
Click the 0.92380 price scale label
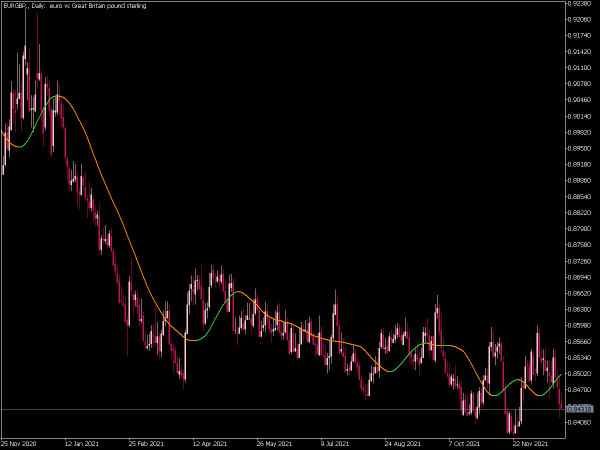[580, 3]
